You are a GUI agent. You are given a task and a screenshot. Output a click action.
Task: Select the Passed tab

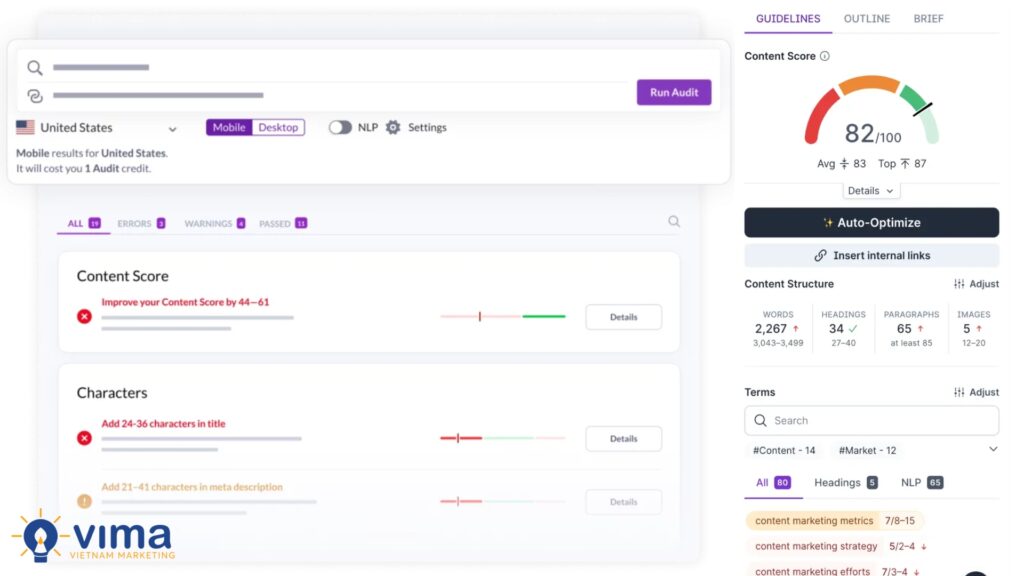[x=283, y=223]
